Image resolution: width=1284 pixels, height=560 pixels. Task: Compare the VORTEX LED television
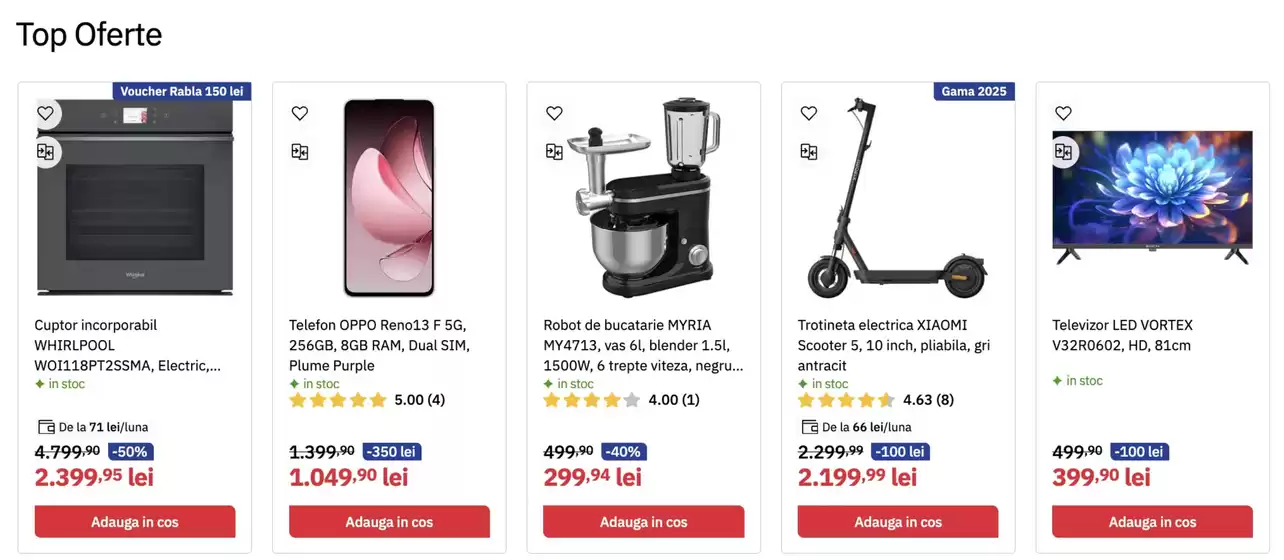(x=1063, y=152)
